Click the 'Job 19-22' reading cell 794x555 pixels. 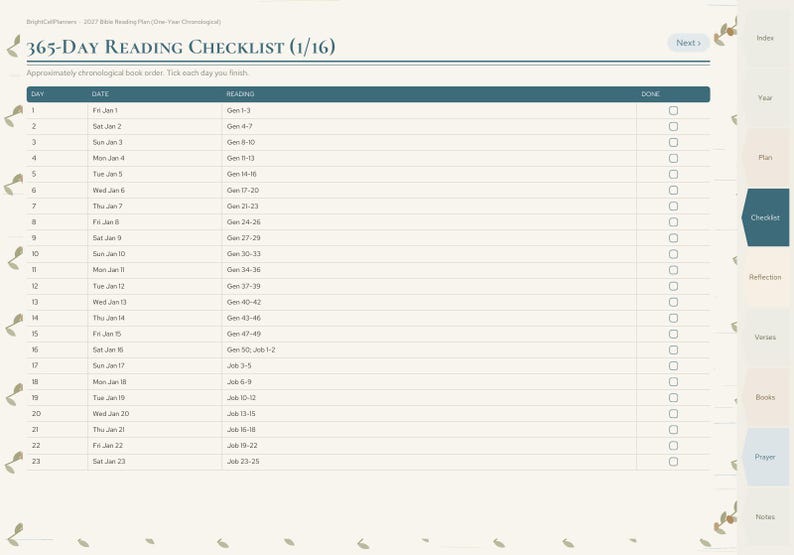pyautogui.click(x=429, y=446)
